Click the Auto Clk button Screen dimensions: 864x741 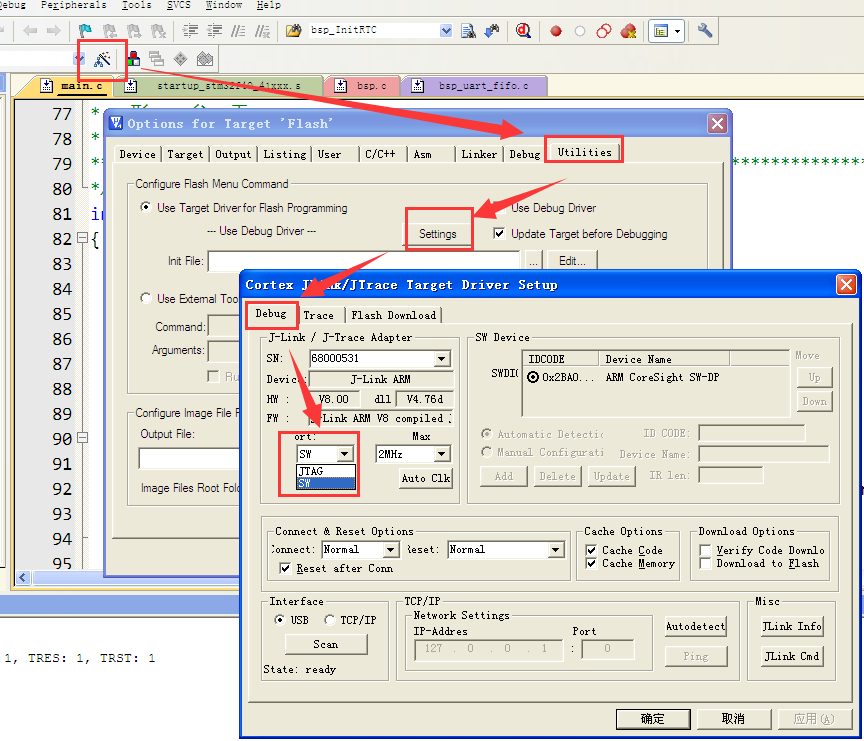point(425,478)
